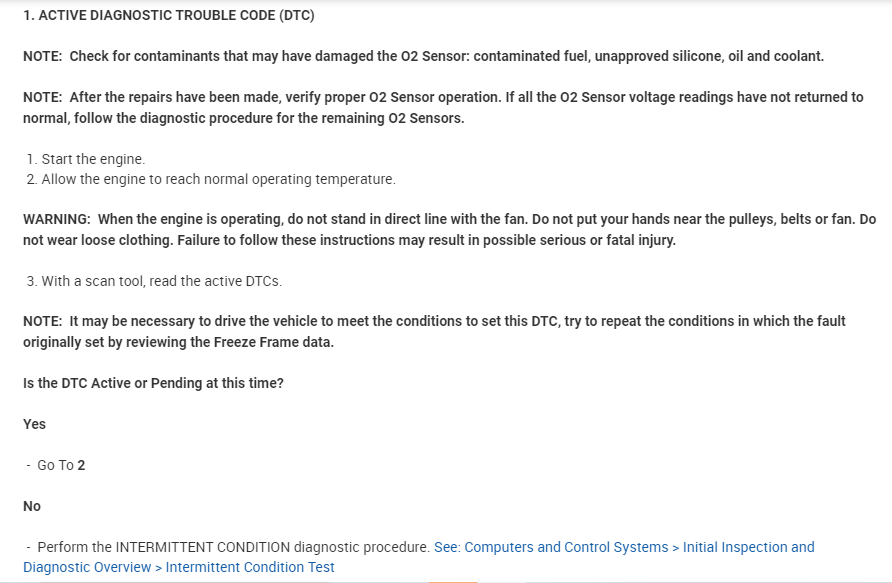Click the step about normal operating temperature
Screen dimensions: 892x583
click(x=218, y=179)
